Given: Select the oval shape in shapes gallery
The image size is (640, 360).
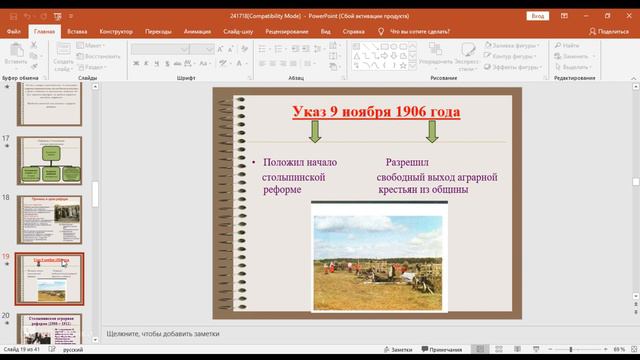Looking at the screenshot, I should point(393,47).
